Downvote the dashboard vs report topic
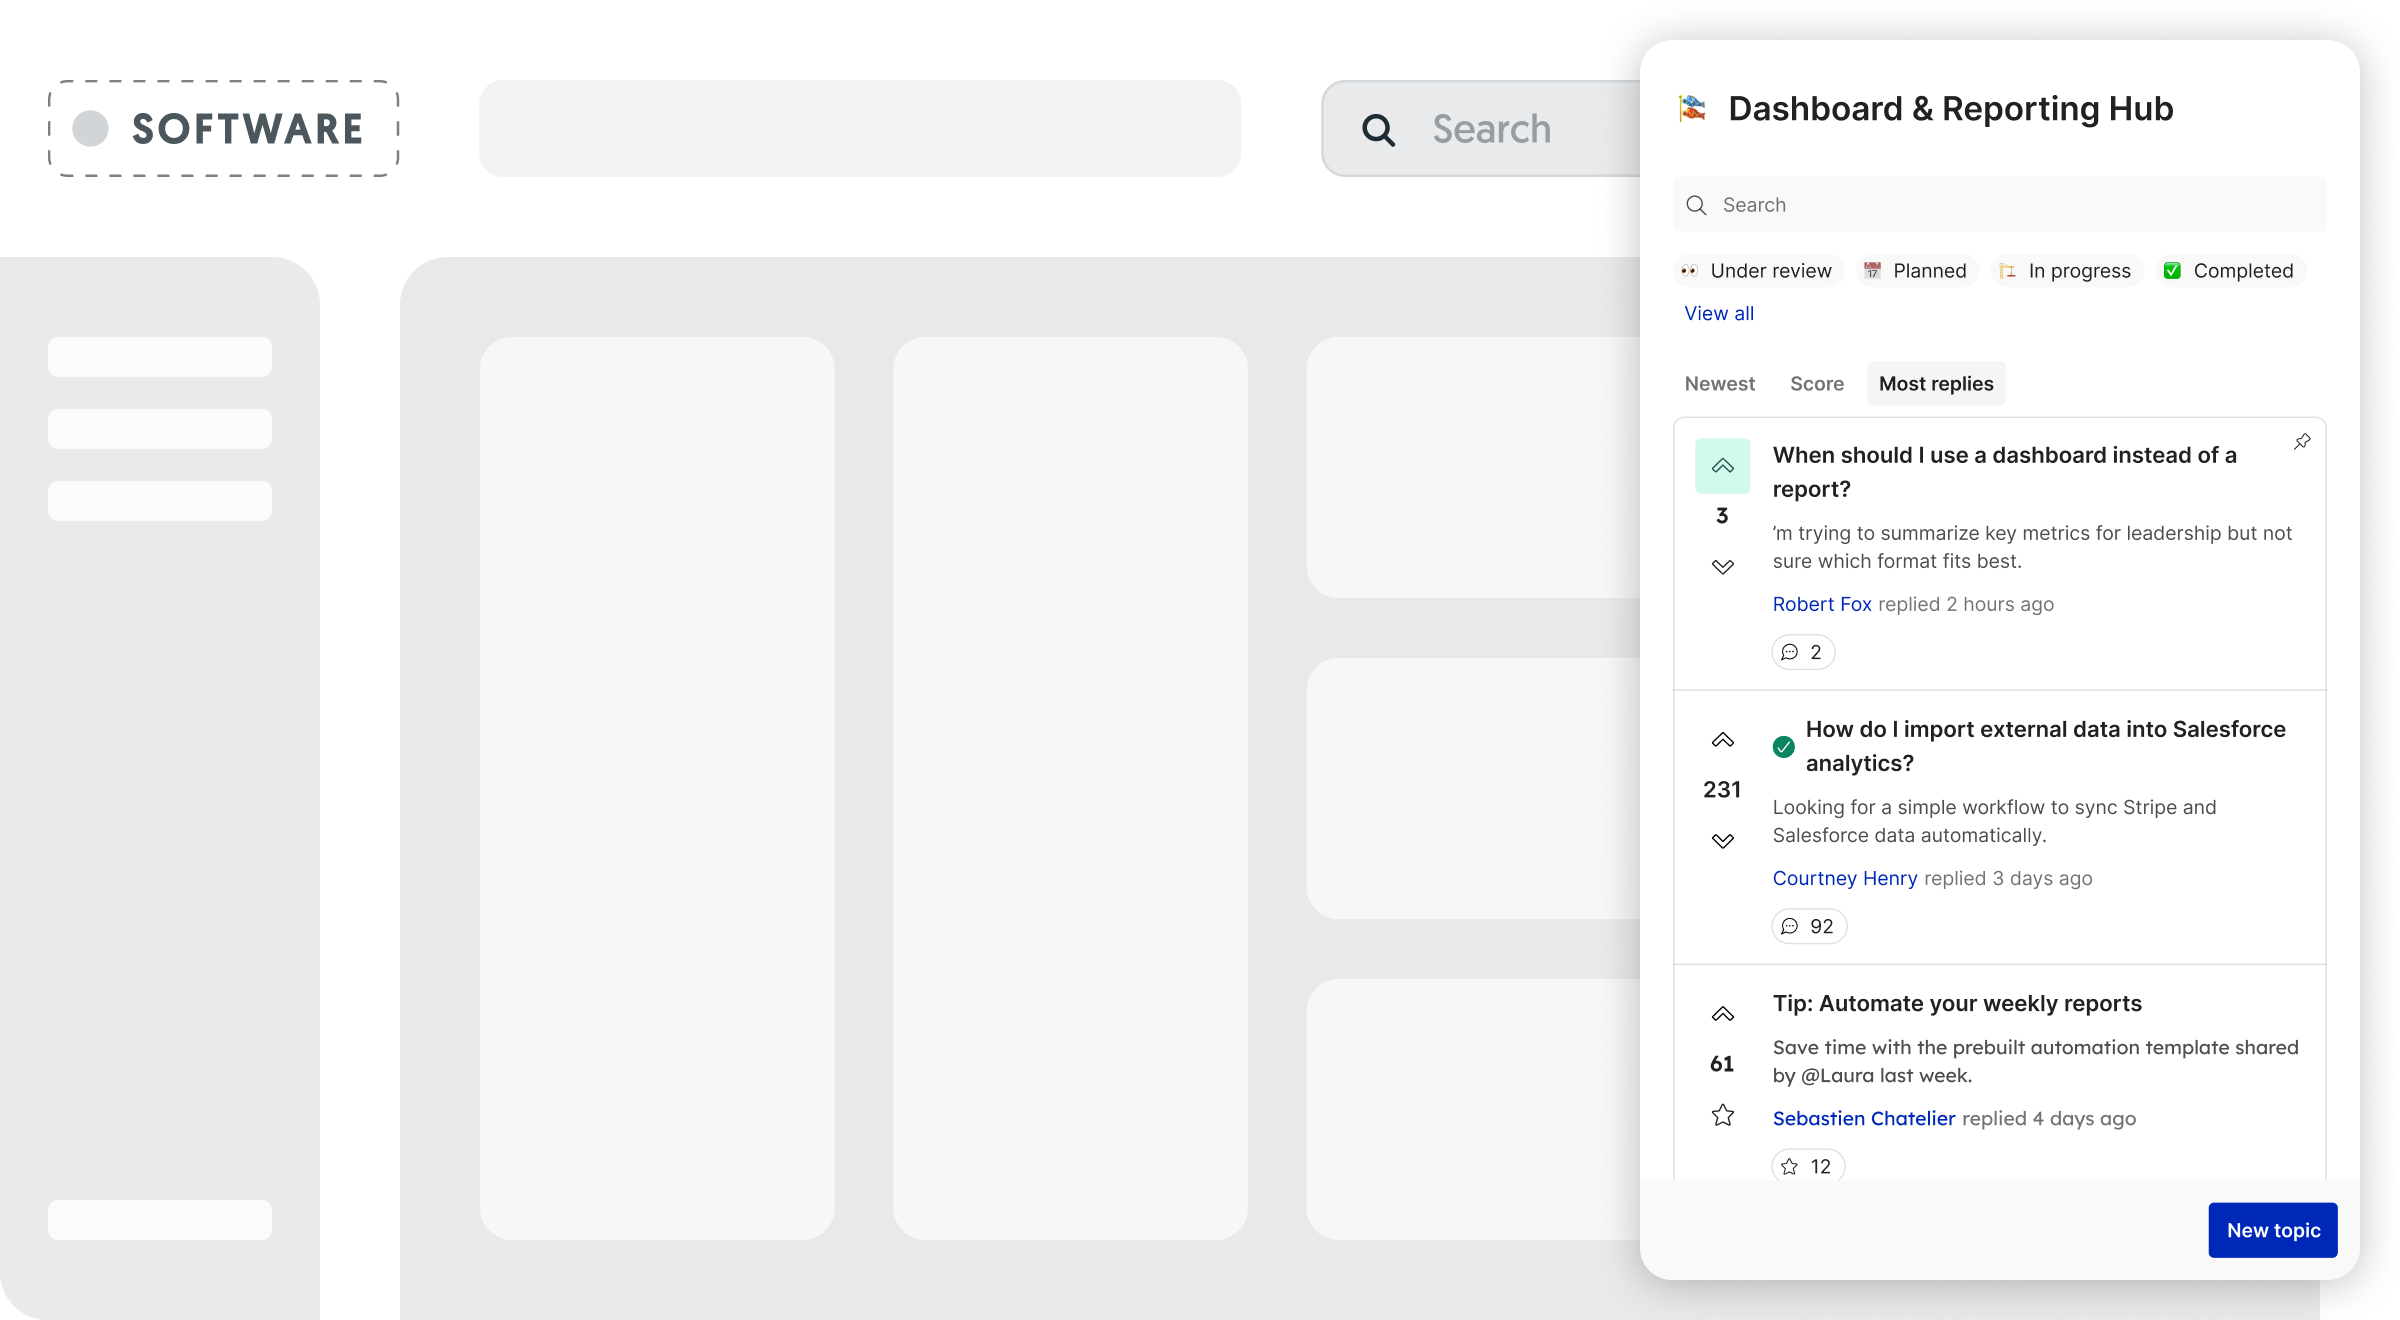The width and height of the screenshot is (2400, 1320). [x=1722, y=567]
